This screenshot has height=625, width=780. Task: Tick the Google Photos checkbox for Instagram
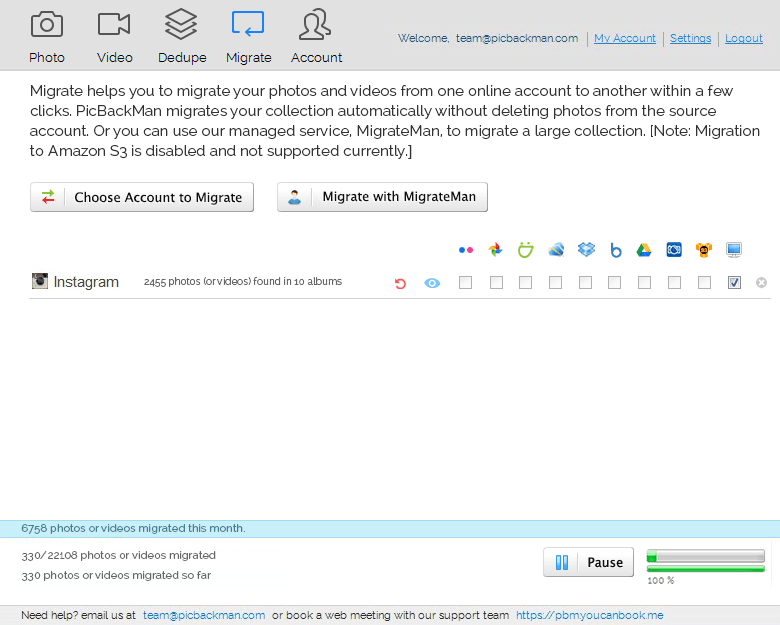496,283
